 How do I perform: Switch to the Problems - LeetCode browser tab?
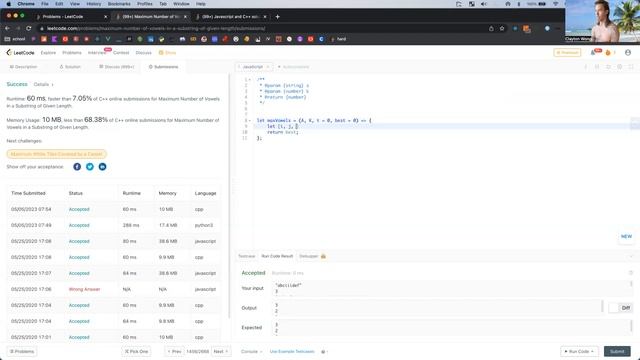pos(71,17)
